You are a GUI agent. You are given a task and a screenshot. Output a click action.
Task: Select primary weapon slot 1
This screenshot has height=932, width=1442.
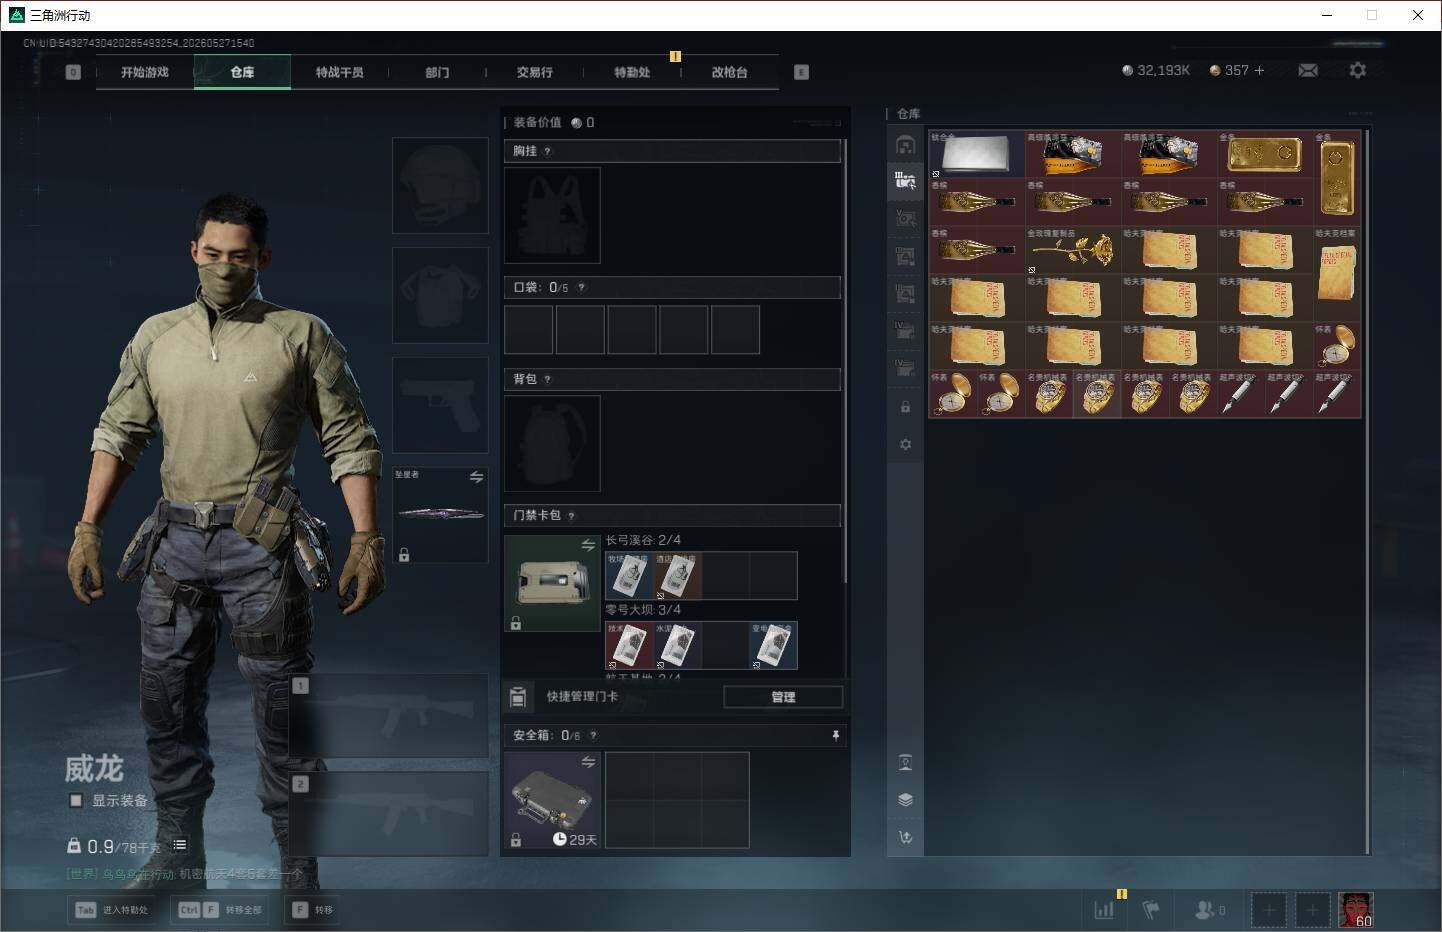point(388,715)
